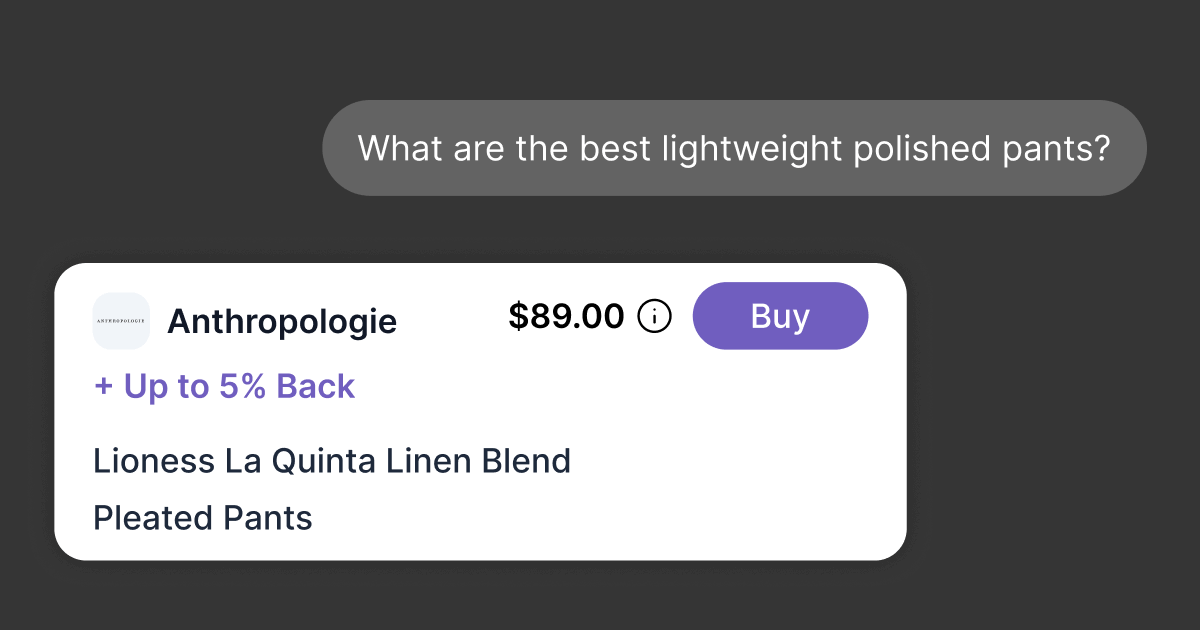Click the info icon beside $89.00
The height and width of the screenshot is (630, 1200).
click(x=654, y=317)
